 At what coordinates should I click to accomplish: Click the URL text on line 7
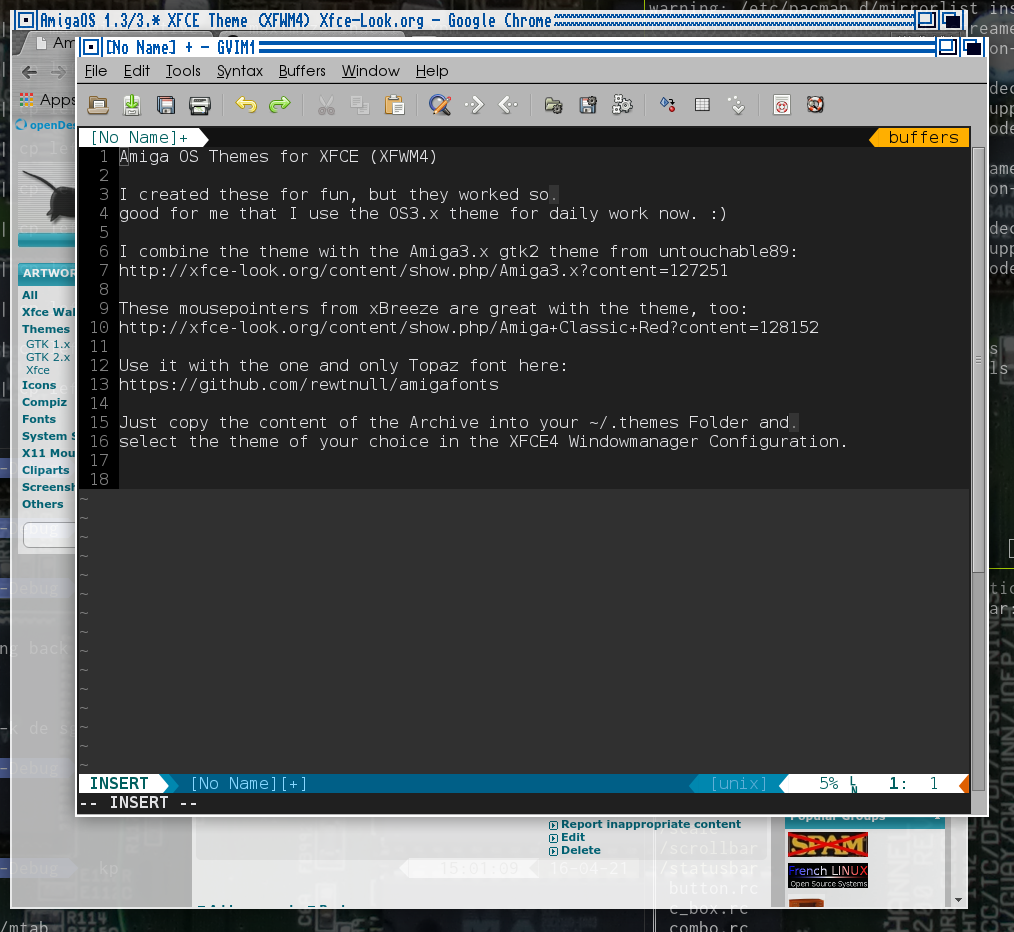pyautogui.click(x=424, y=270)
